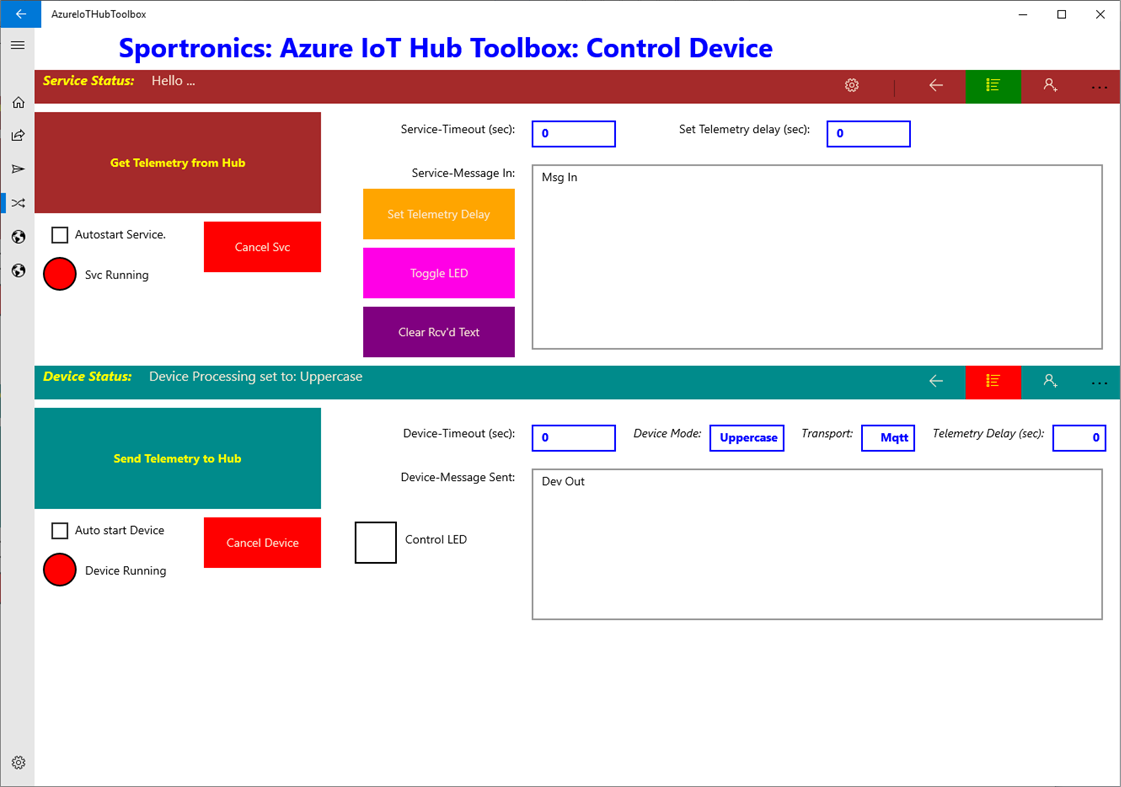The height and width of the screenshot is (787, 1121).
Task: Click the Transport Mqtt selector
Action: (888, 437)
